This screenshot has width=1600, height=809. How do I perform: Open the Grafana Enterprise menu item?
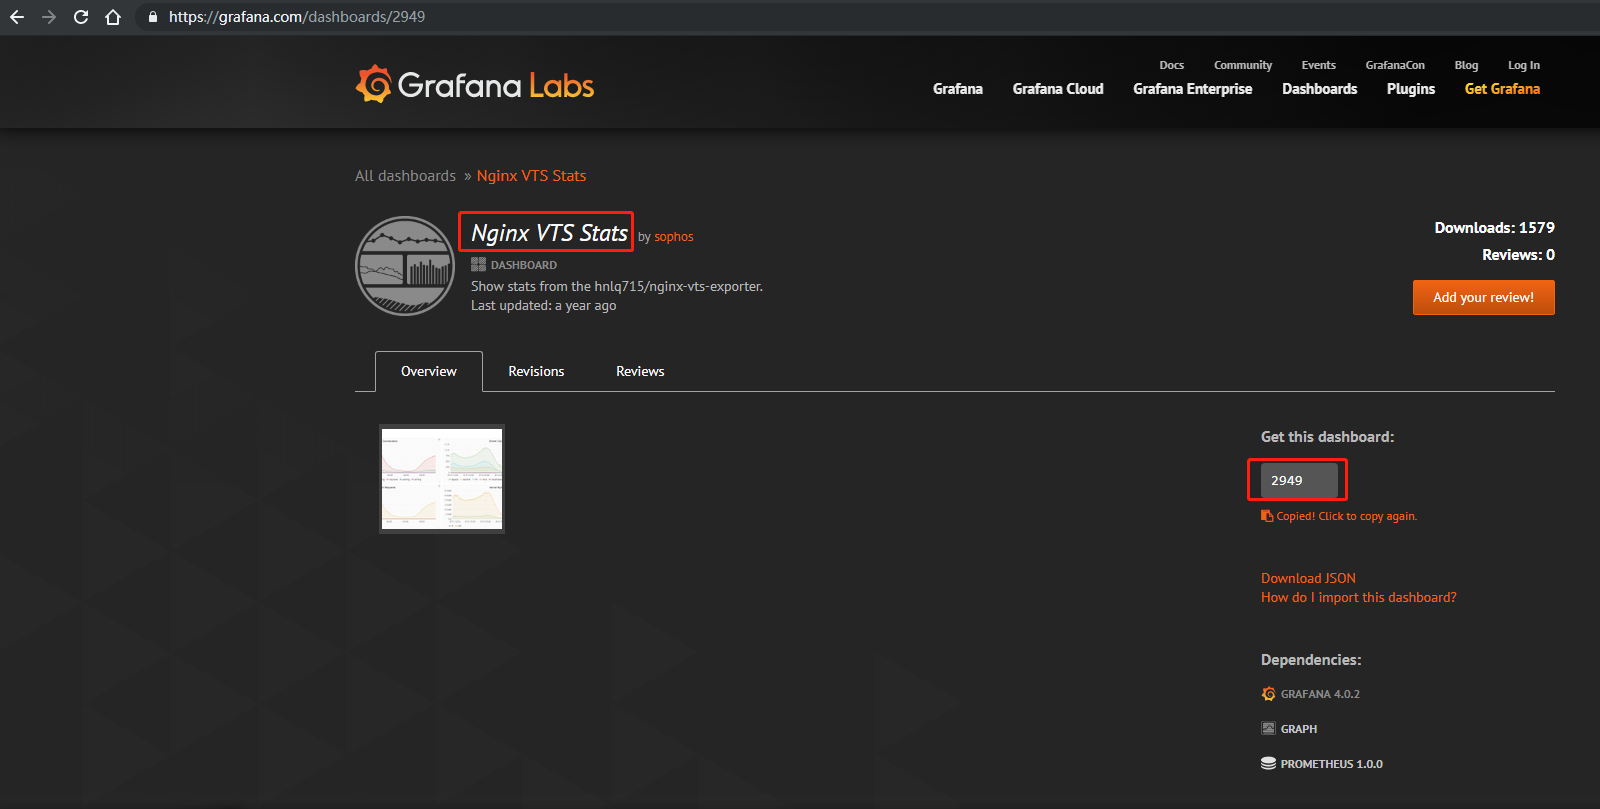point(1193,89)
